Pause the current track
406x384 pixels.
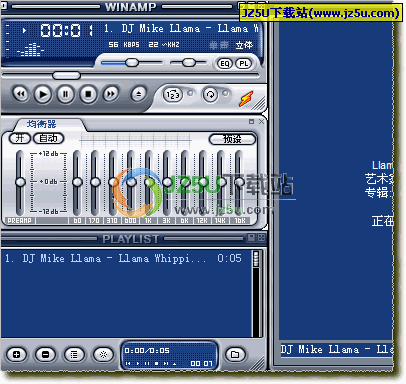tap(66, 94)
